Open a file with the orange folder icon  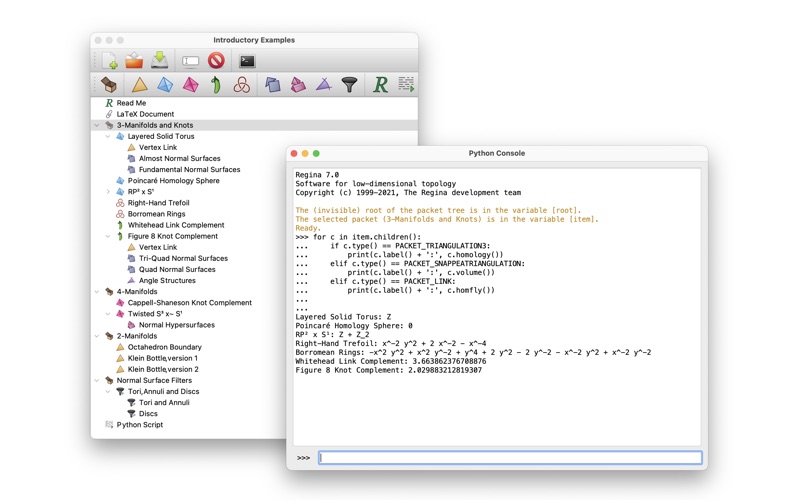(x=134, y=61)
